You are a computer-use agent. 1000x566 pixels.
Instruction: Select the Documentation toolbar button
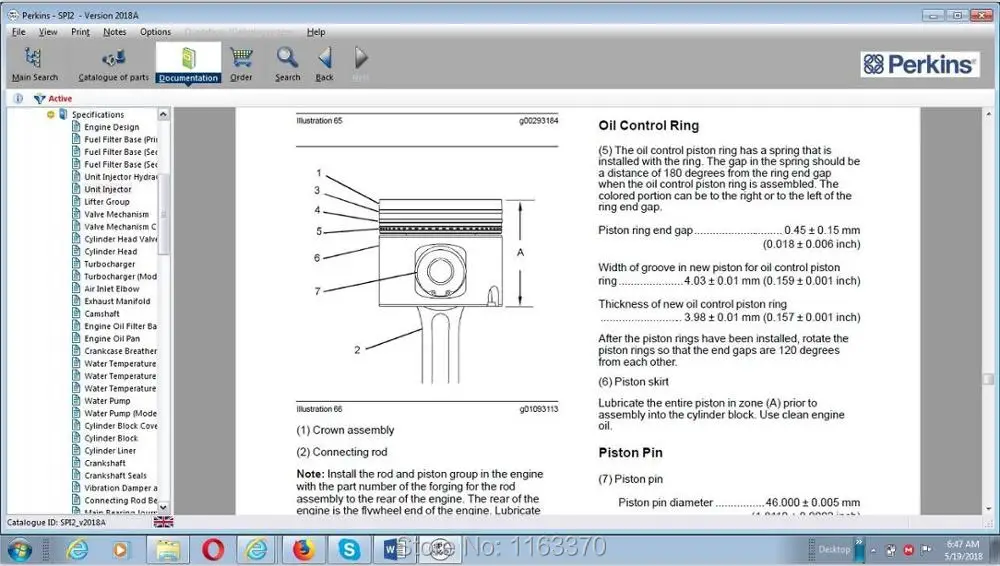[188, 64]
